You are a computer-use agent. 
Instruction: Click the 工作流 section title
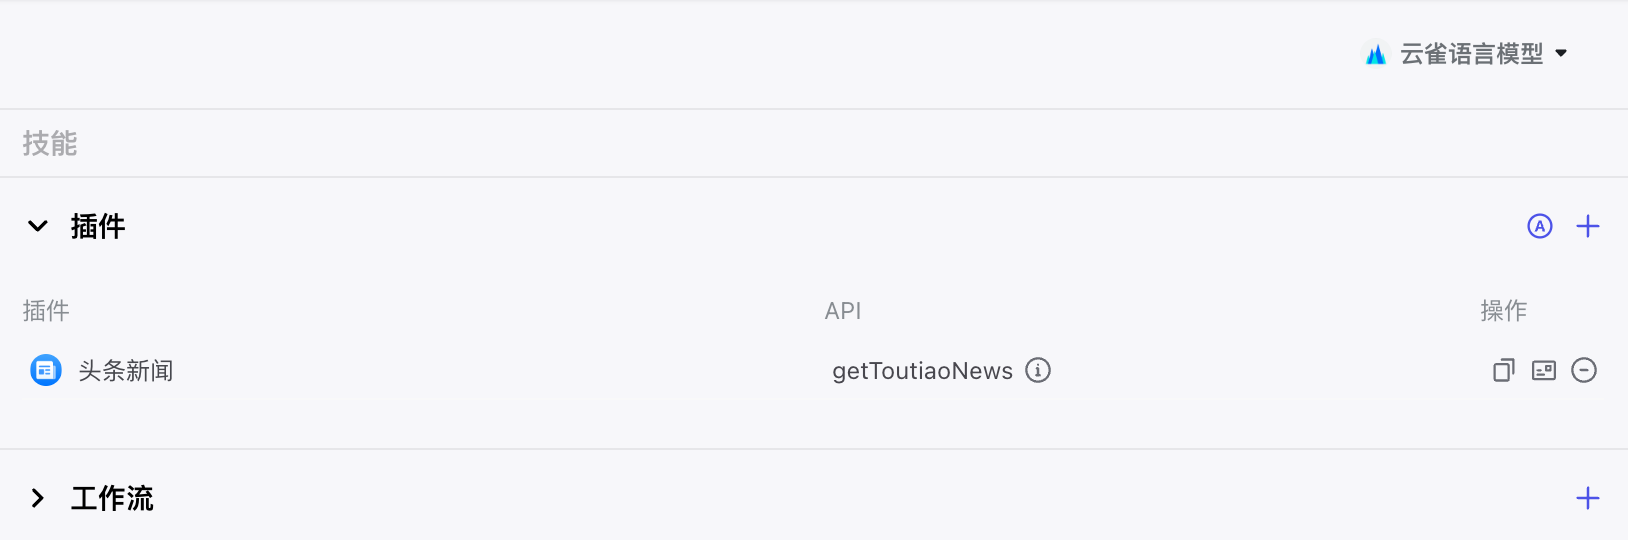[x=112, y=498]
